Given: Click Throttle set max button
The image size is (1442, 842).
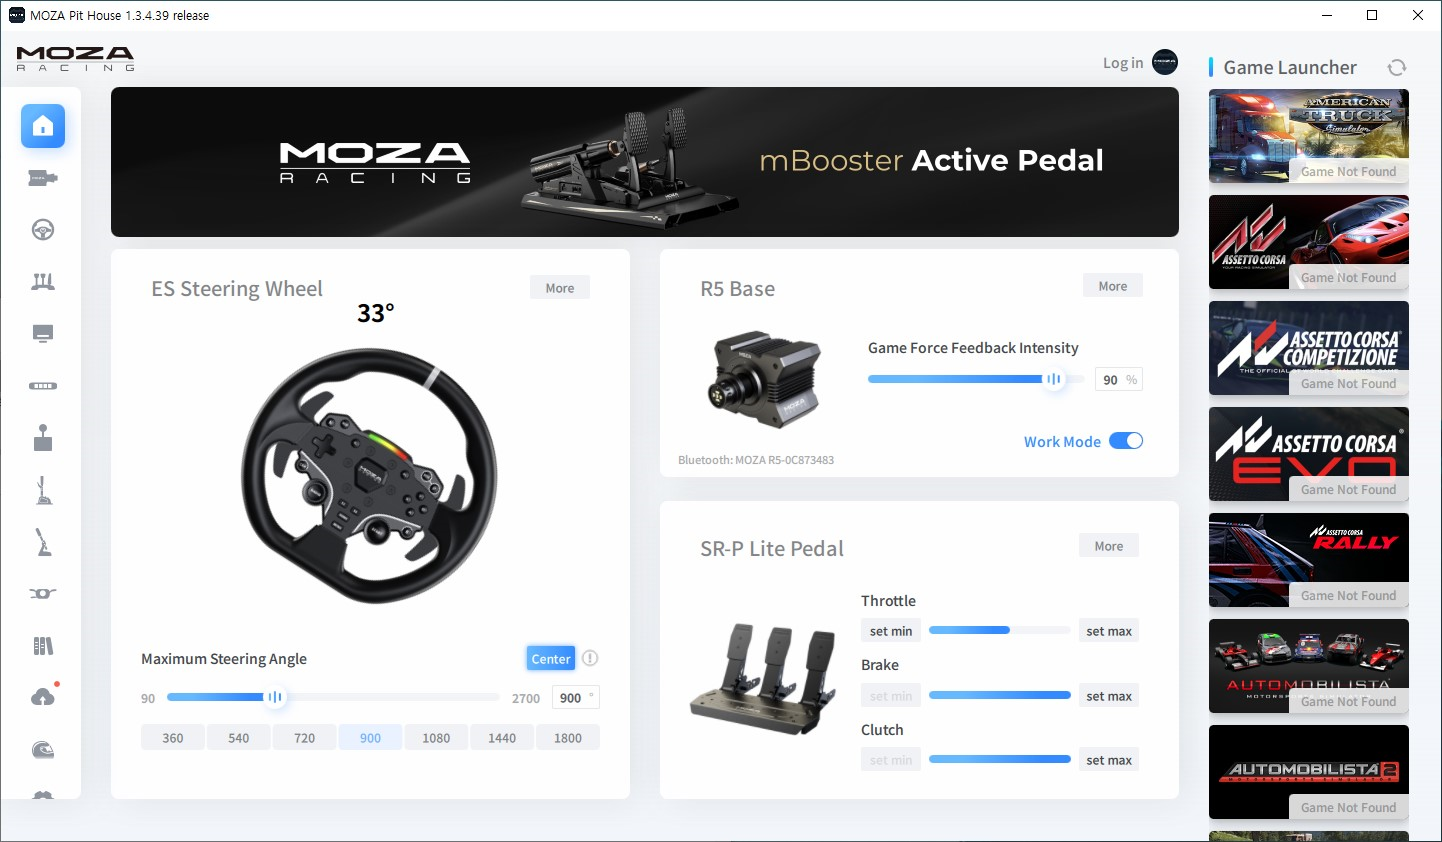Looking at the screenshot, I should pyautogui.click(x=1109, y=631).
